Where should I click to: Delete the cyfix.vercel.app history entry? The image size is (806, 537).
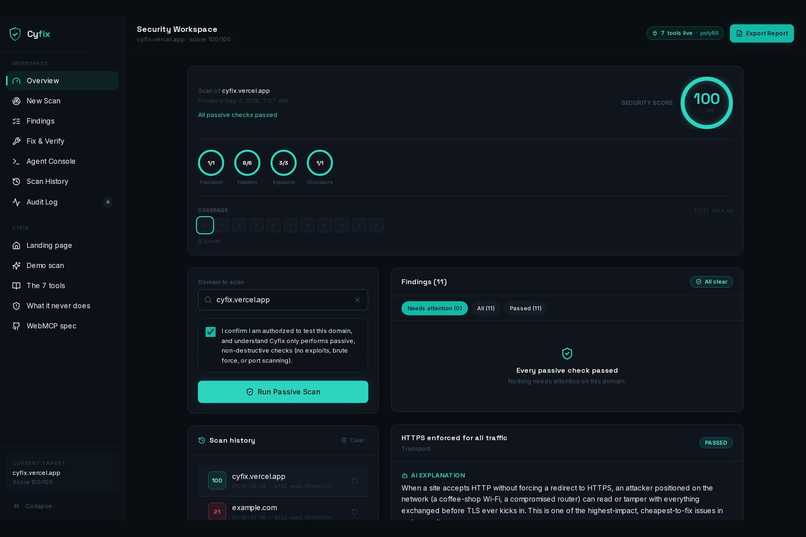coord(355,481)
